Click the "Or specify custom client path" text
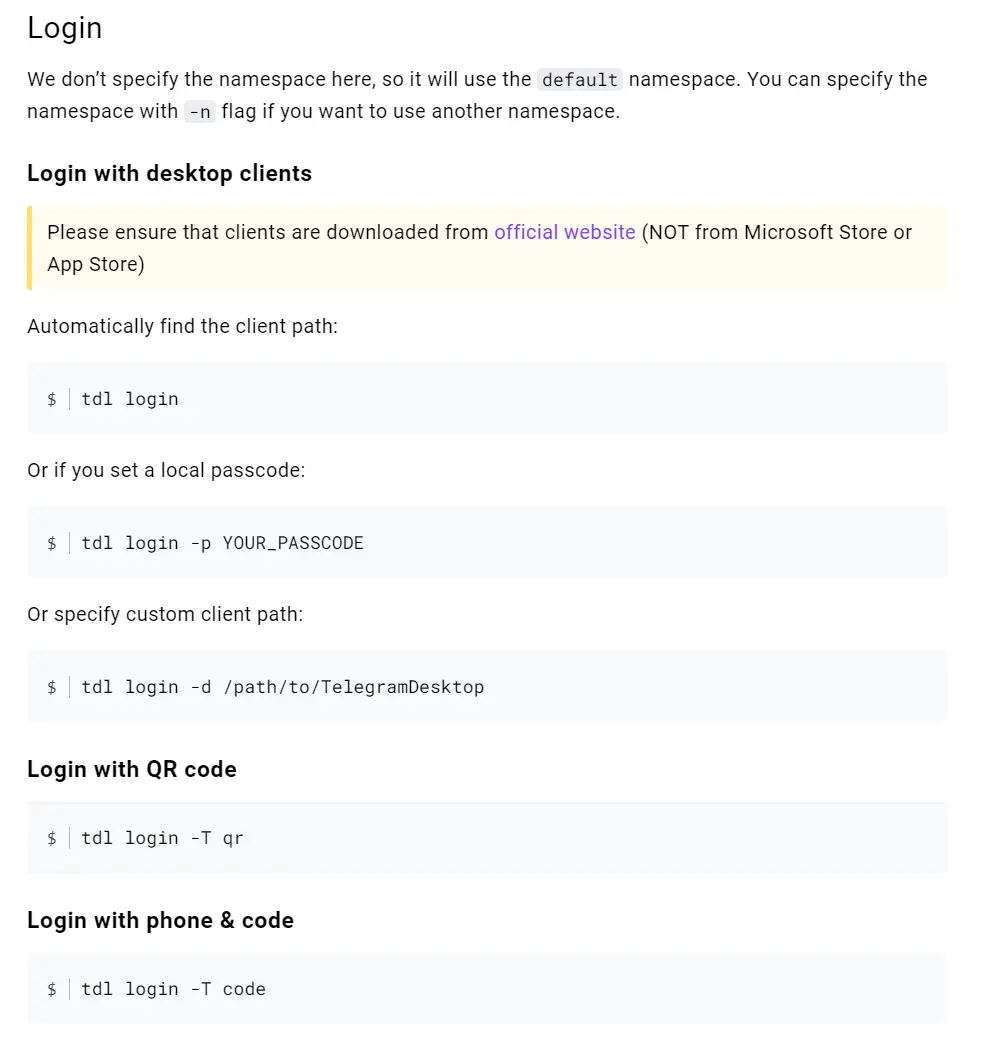The width and height of the screenshot is (995, 1038). pos(165,614)
